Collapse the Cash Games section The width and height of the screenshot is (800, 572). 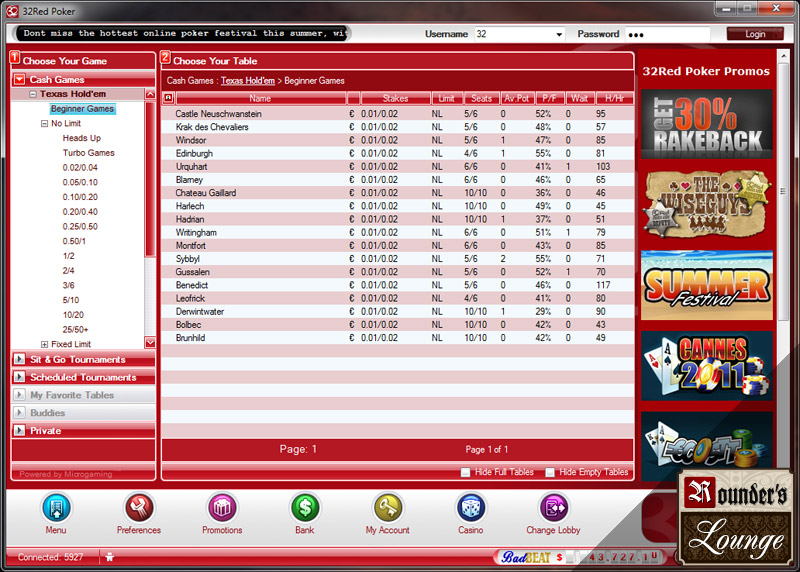tap(19, 80)
